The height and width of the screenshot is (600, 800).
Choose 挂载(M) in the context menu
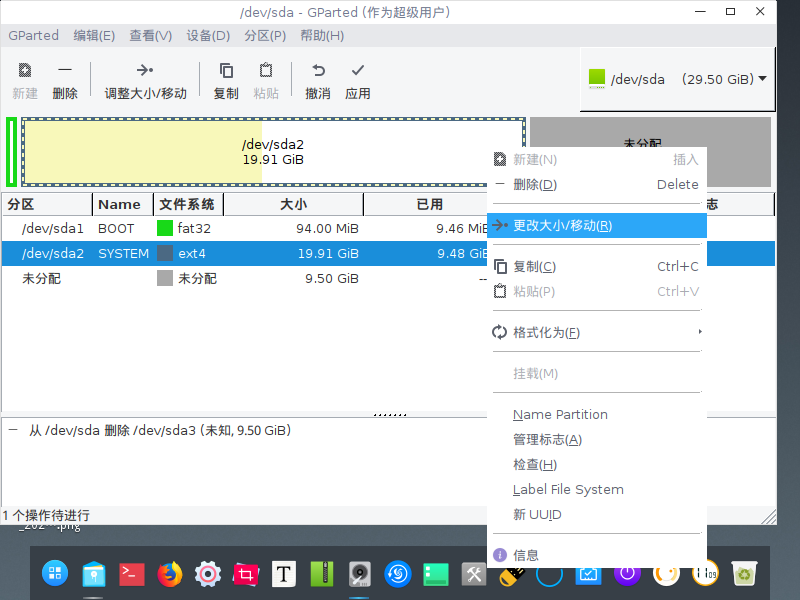click(597, 374)
